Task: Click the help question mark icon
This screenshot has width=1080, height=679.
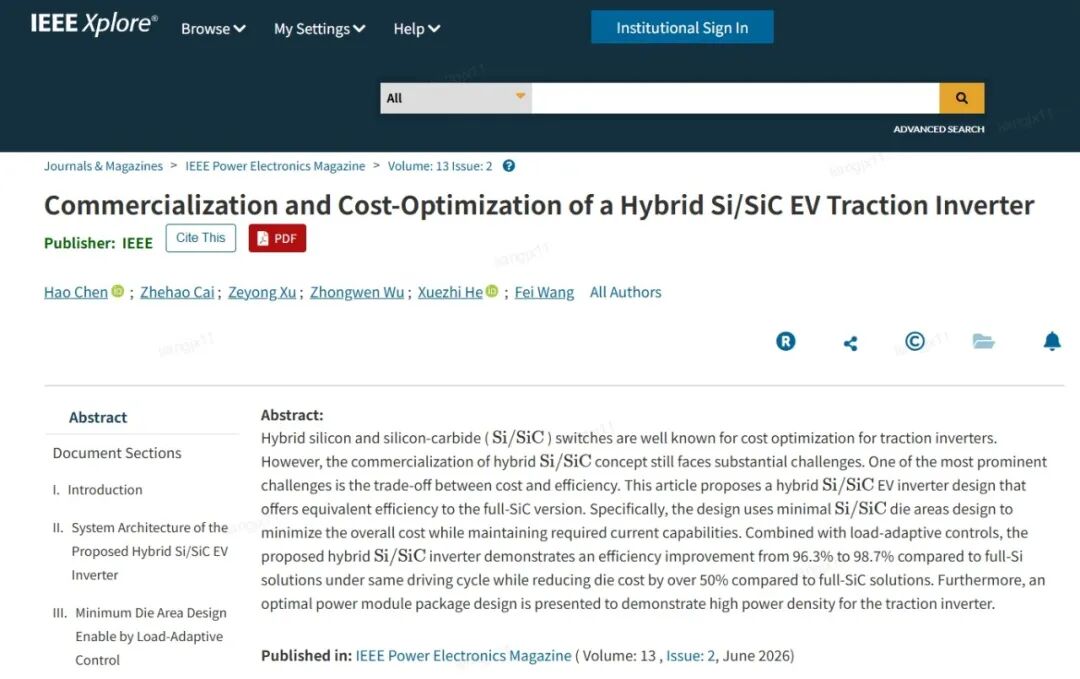Action: [x=508, y=166]
